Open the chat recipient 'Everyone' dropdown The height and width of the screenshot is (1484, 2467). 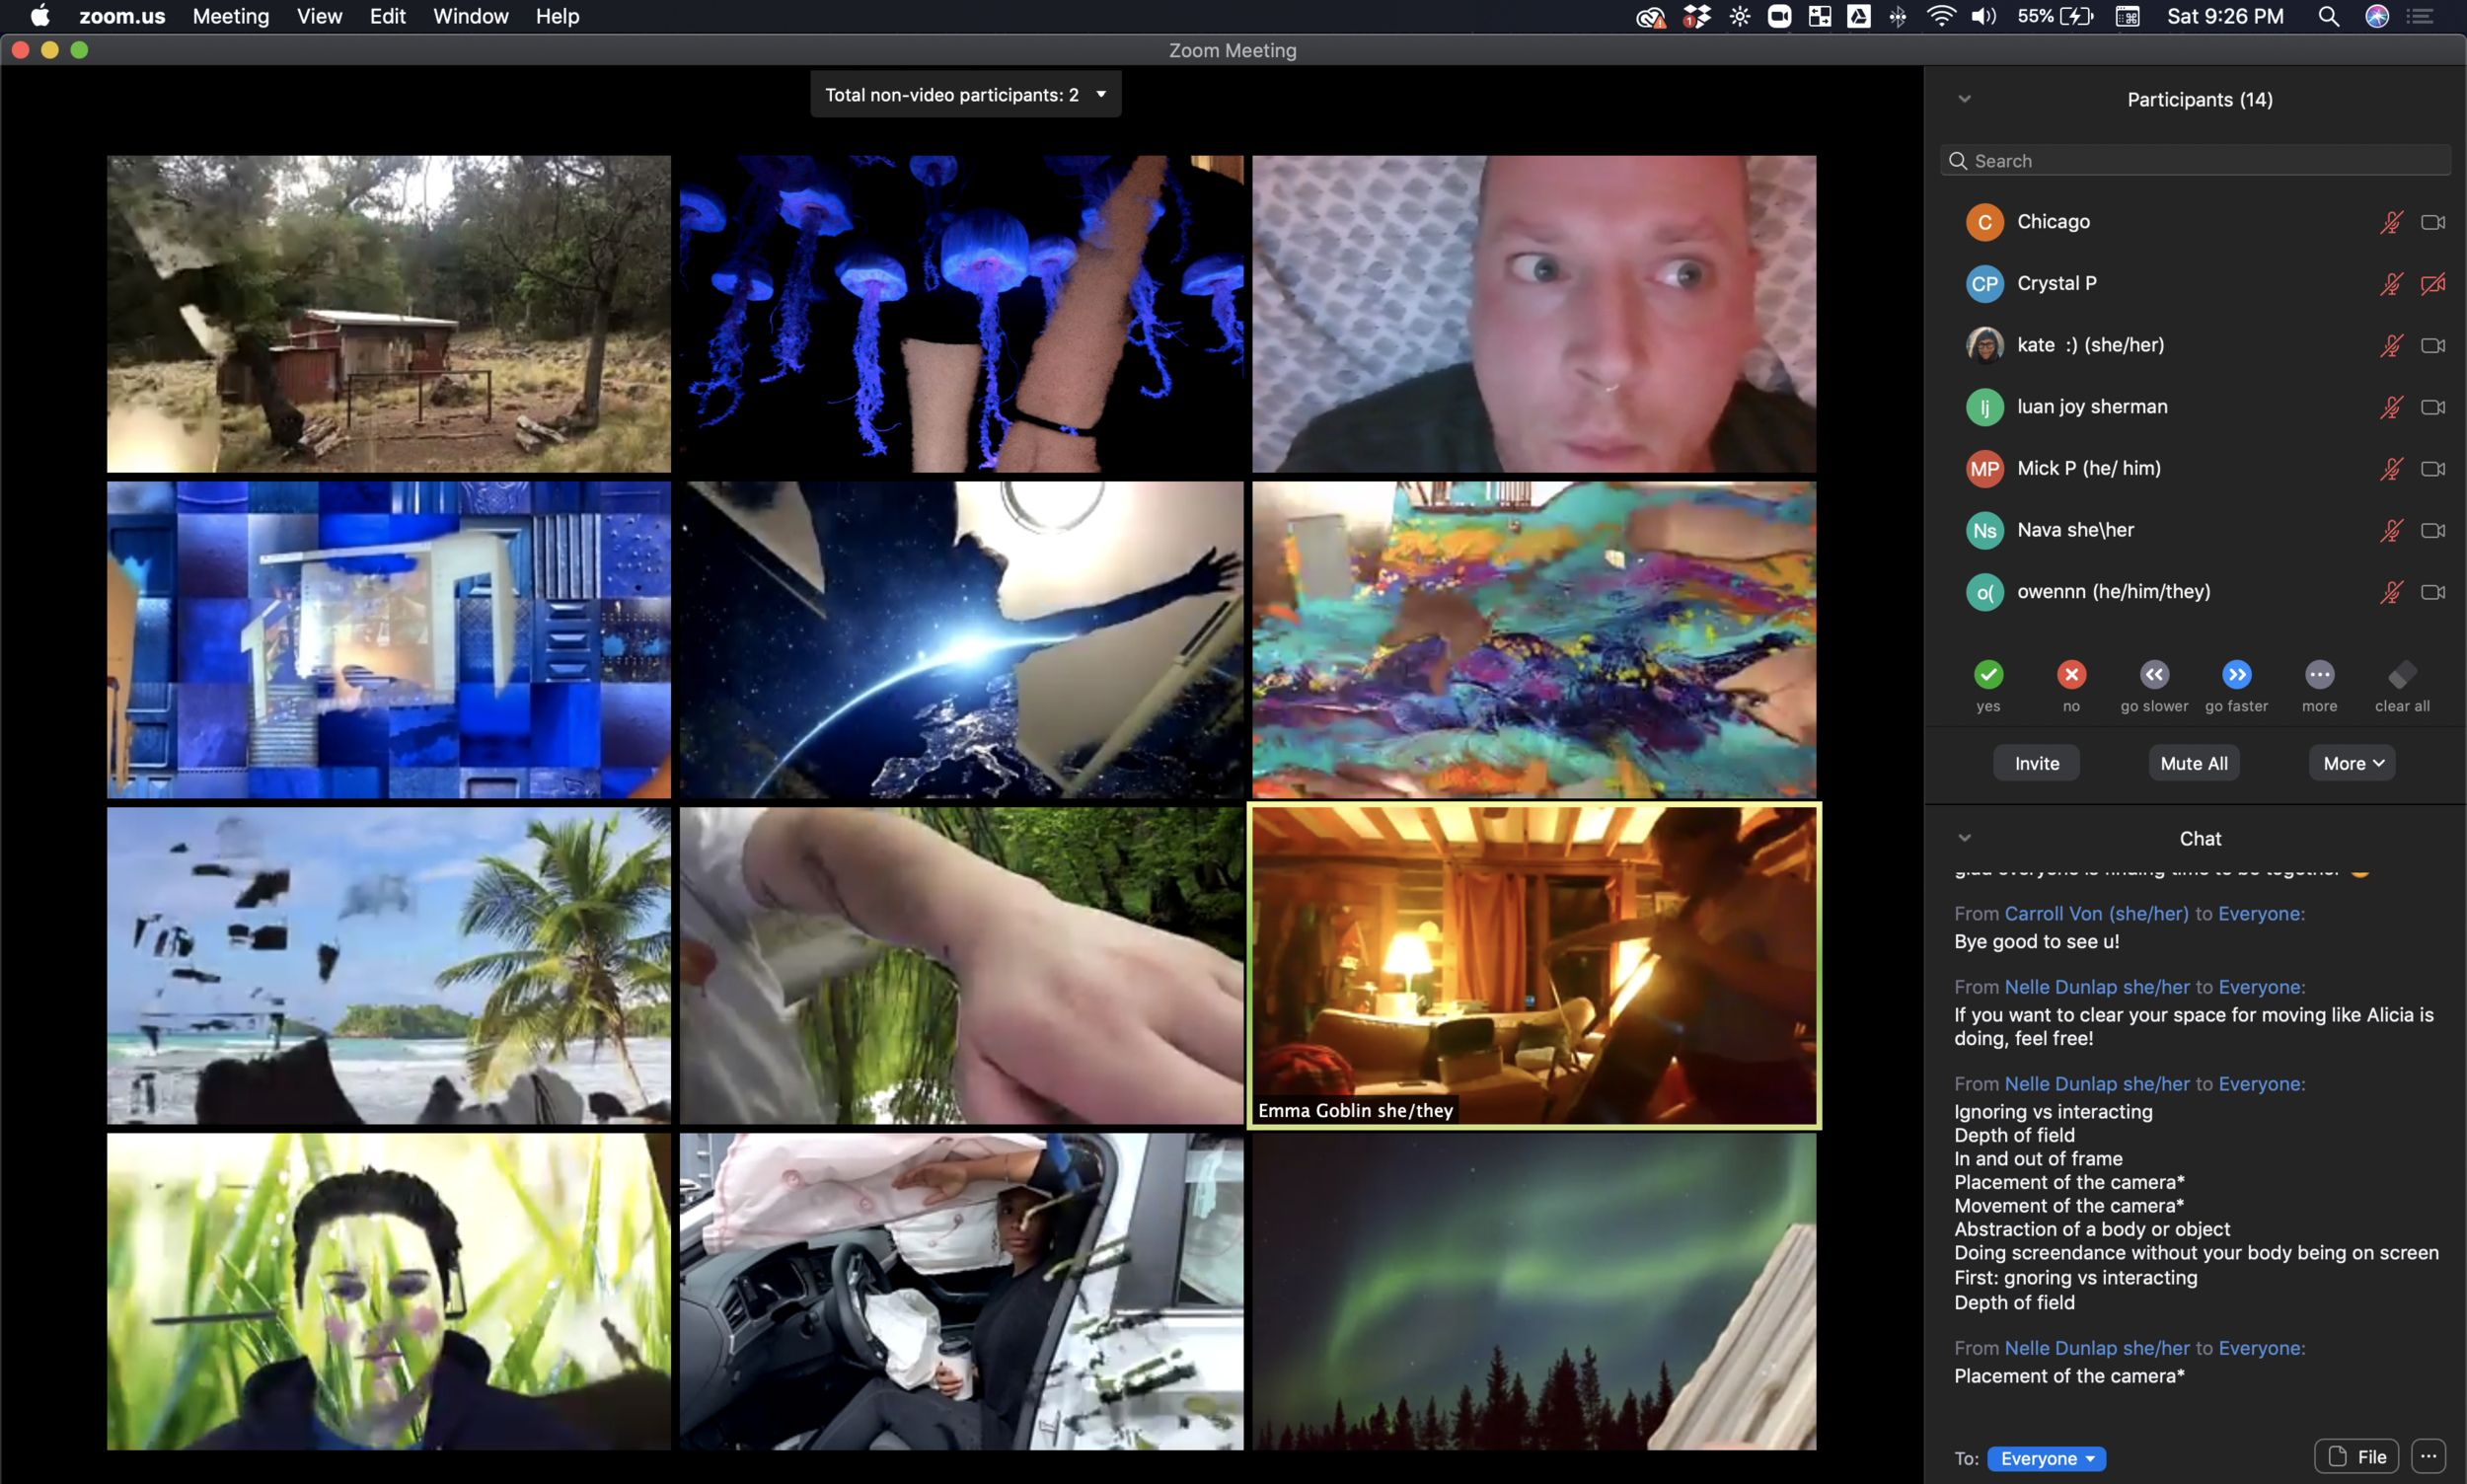[2046, 1458]
